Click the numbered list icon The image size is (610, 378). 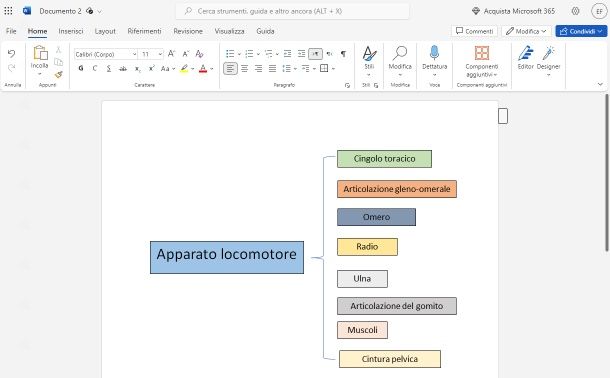[x=249, y=54]
